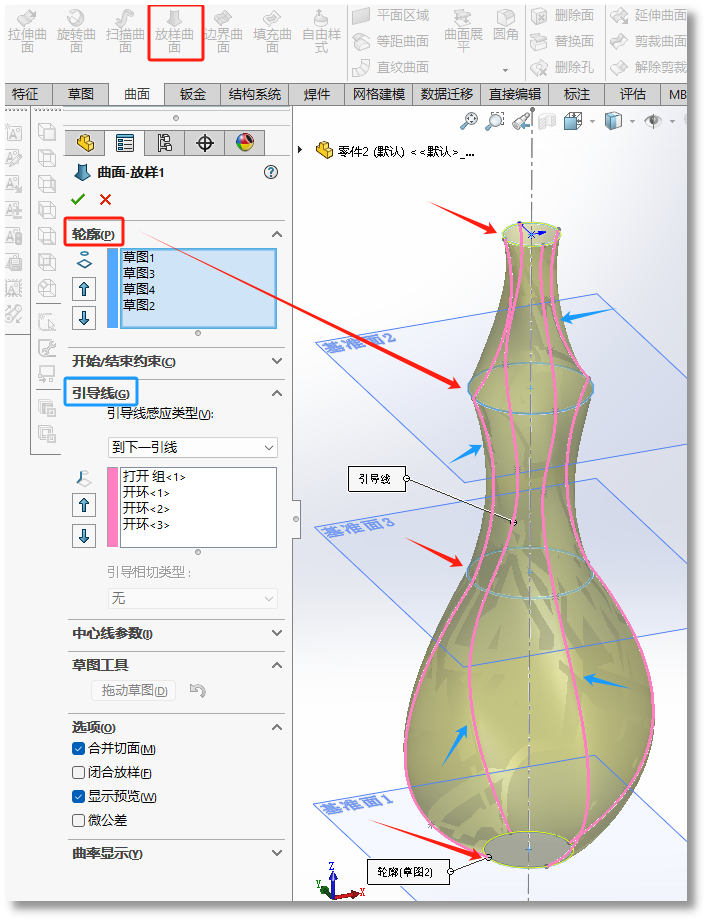Open the FeatureManager design tree tab
This screenshot has height=921, width=707.
85,143
